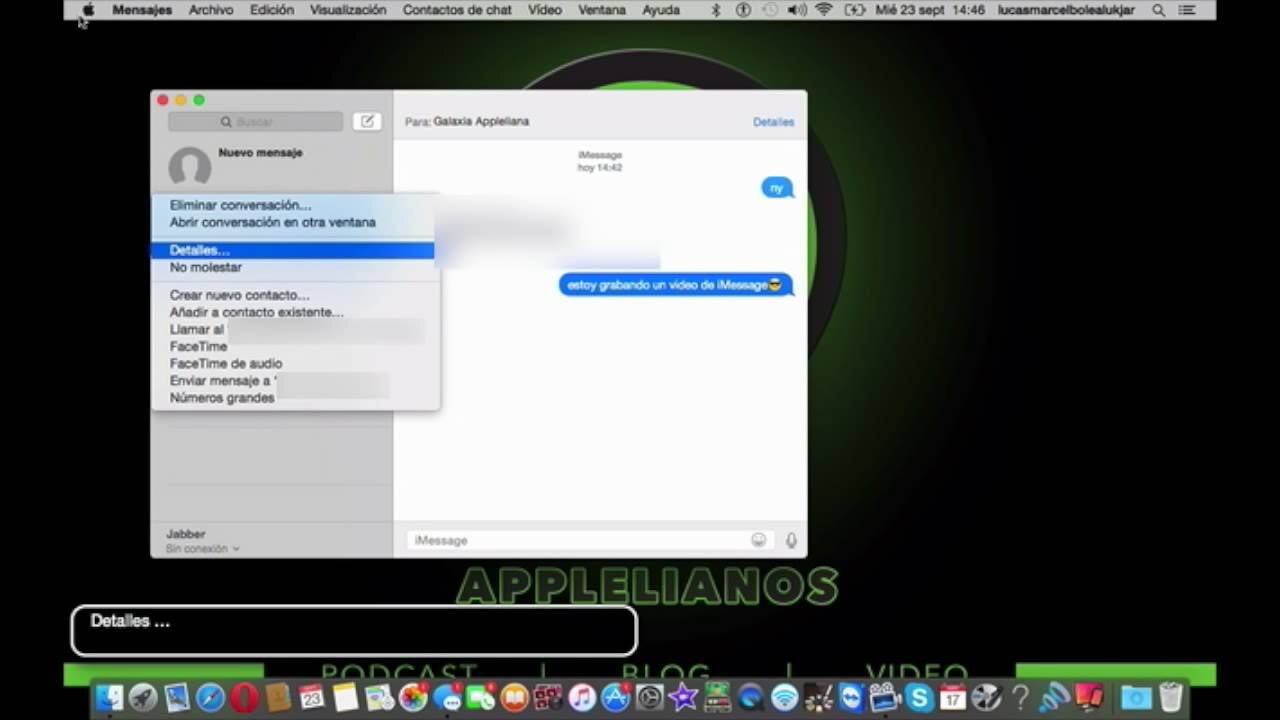This screenshot has height=720, width=1280.
Task: Open the Vídeo menu
Action: [545, 10]
